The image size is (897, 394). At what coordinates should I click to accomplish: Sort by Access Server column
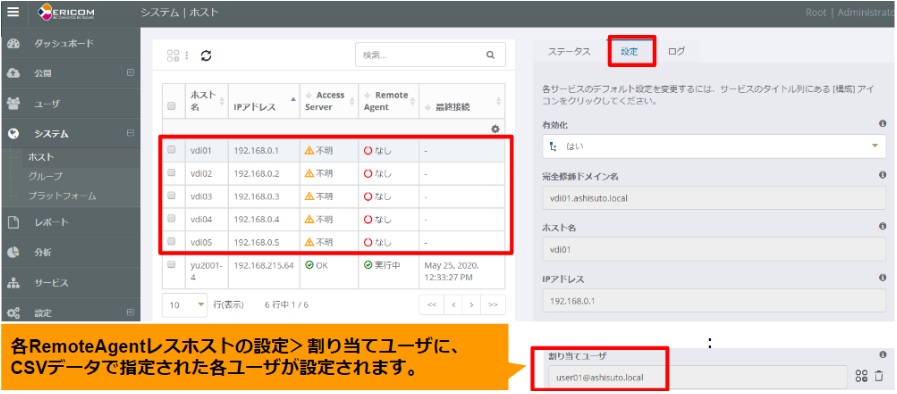click(x=329, y=101)
